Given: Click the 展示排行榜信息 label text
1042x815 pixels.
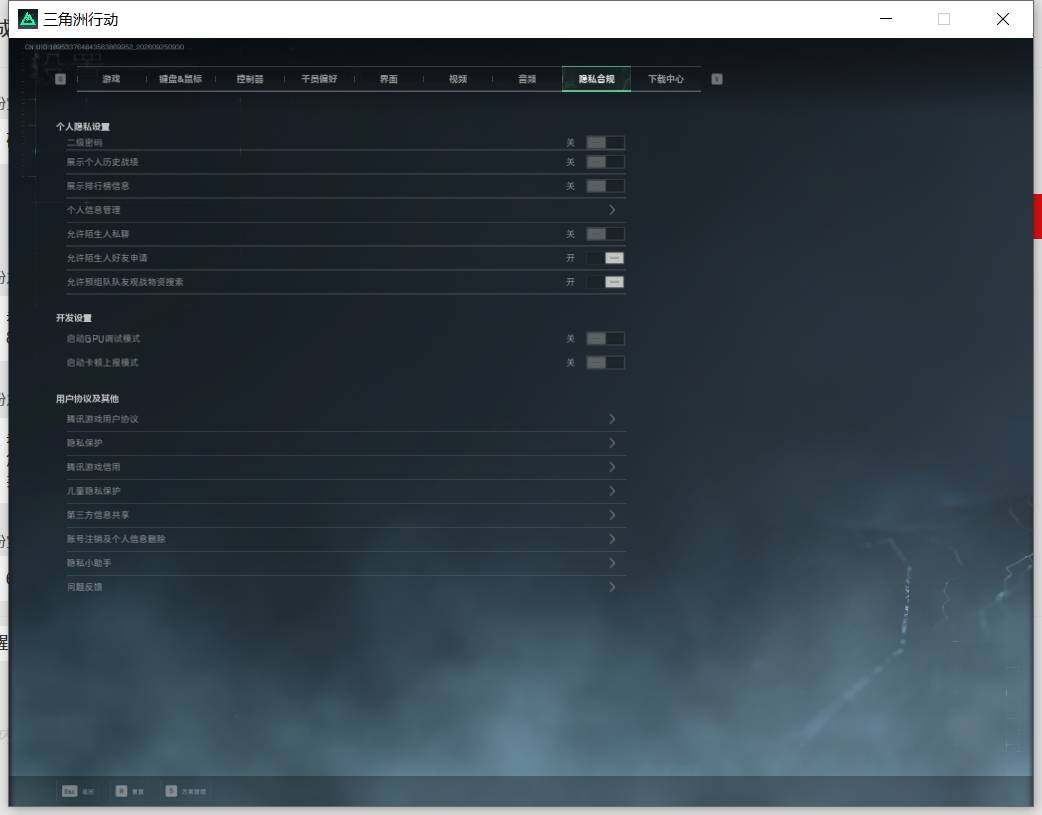Looking at the screenshot, I should [98, 186].
